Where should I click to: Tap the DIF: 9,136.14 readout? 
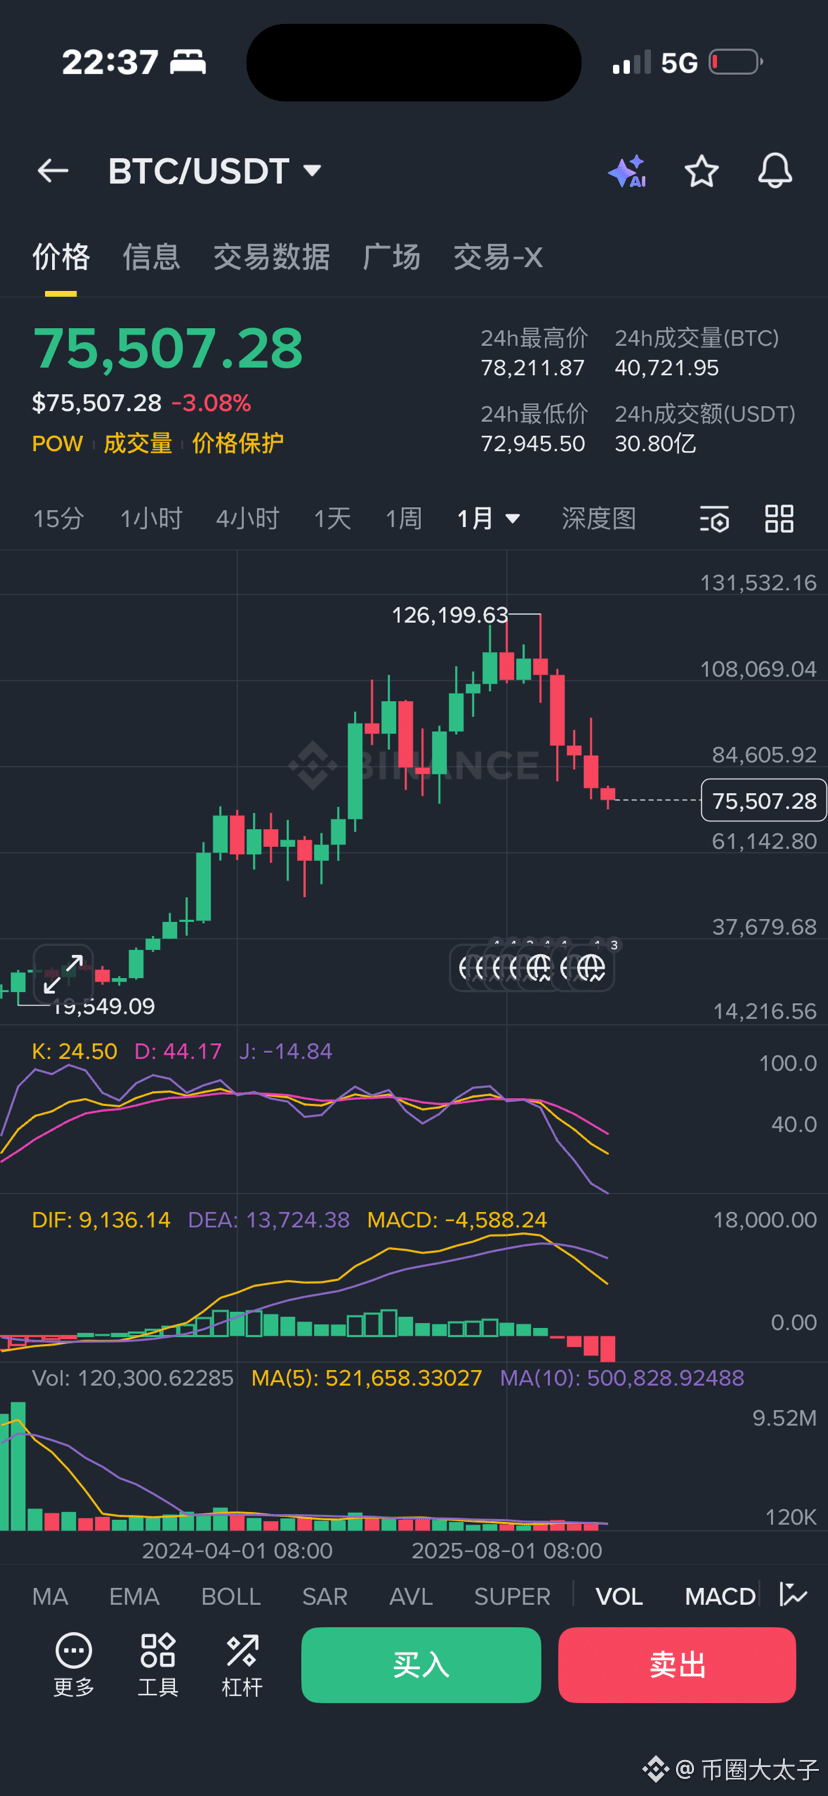tap(101, 1220)
